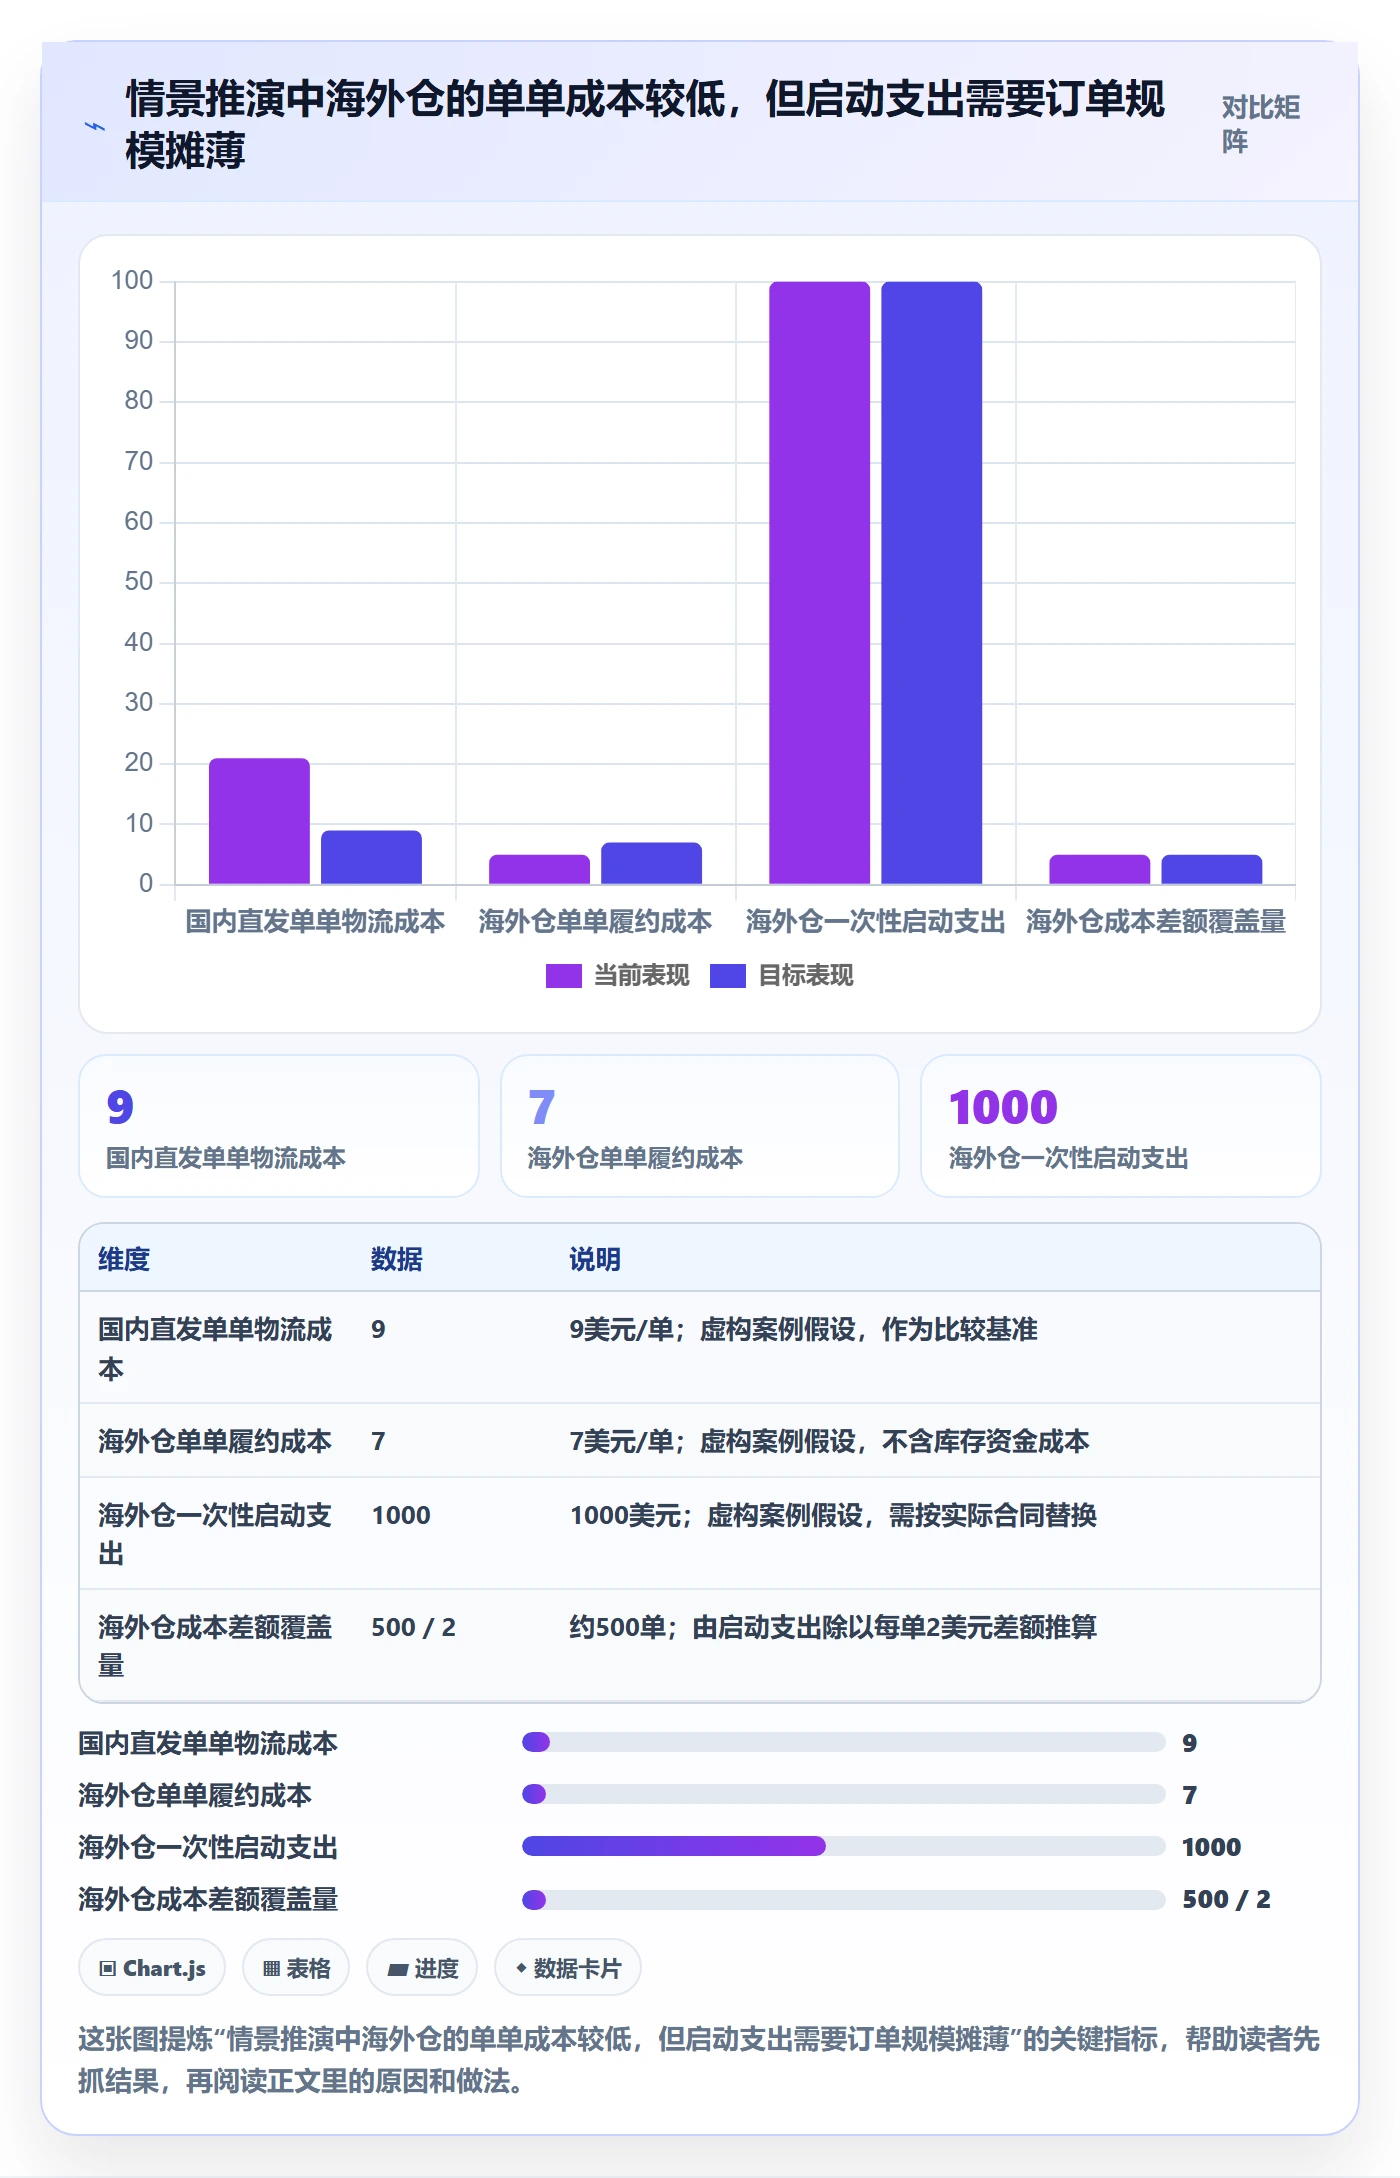Click the purple 国内直发单单物流成本 chart bar

tap(259, 821)
